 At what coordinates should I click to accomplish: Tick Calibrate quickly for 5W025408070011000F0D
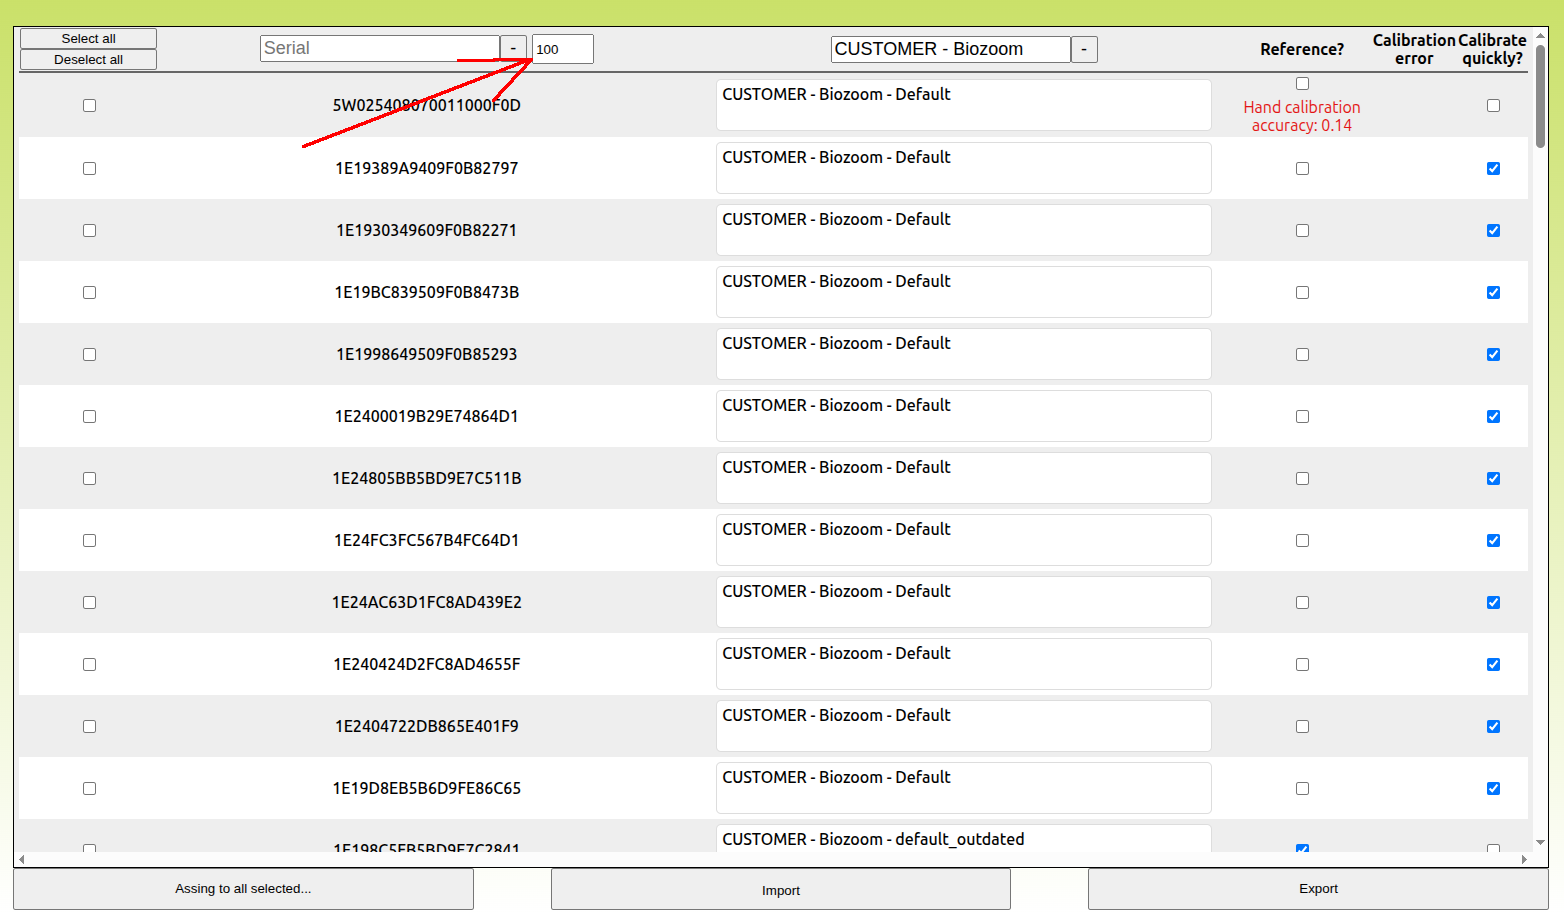[1493, 105]
